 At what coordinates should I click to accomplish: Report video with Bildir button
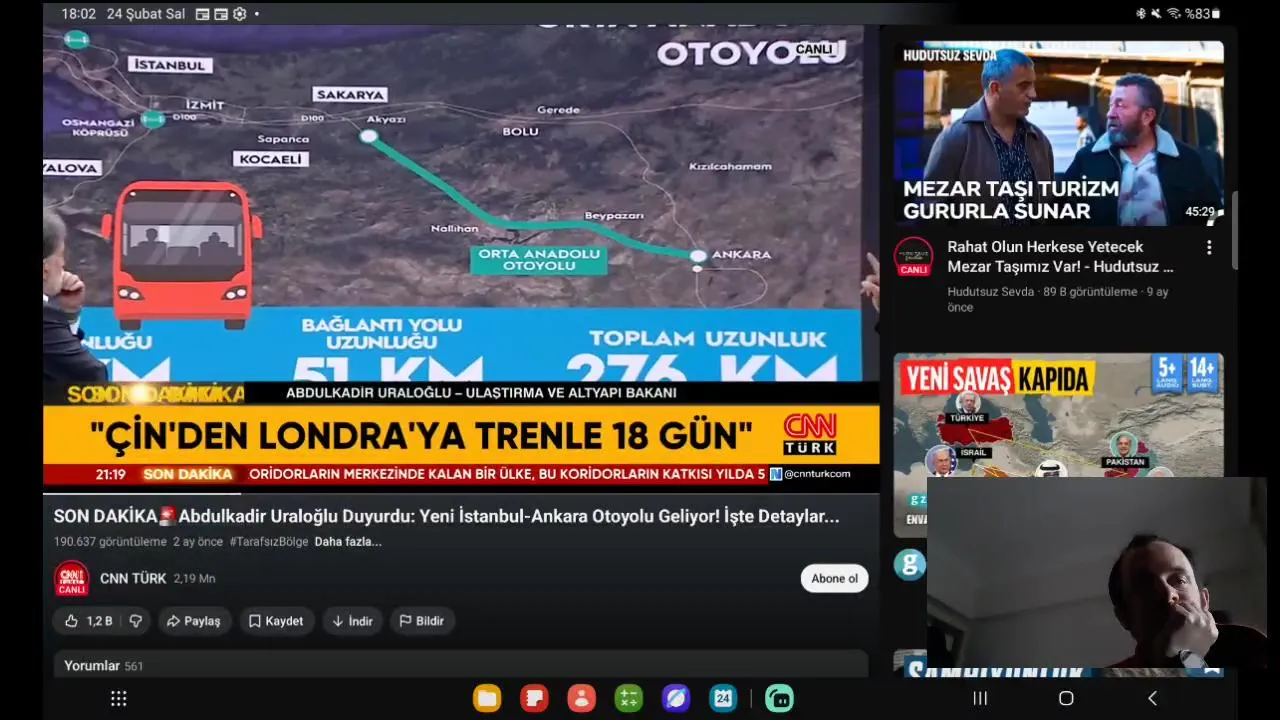point(422,621)
